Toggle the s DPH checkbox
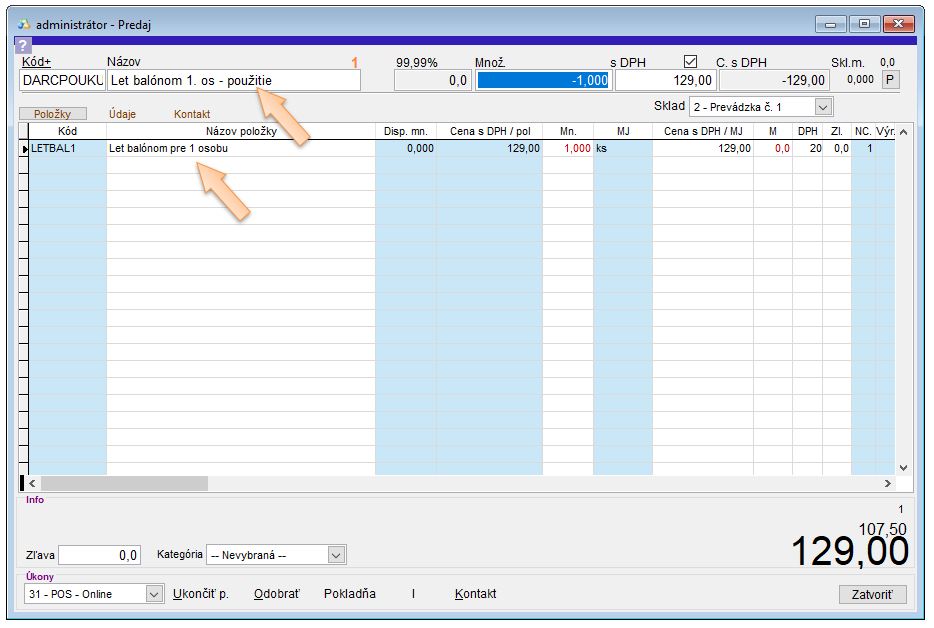 tap(690, 62)
